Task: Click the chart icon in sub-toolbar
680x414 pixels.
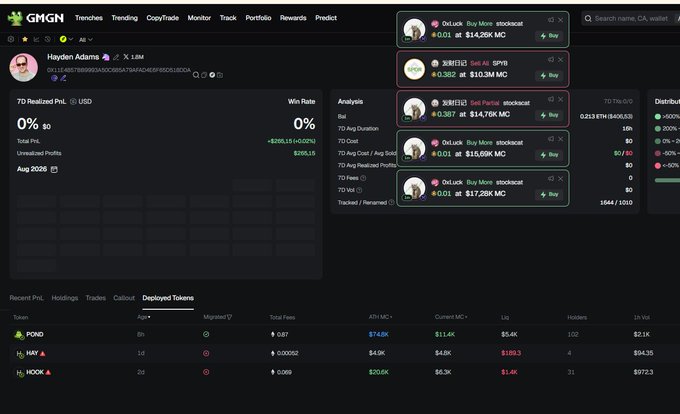Action: (x=36, y=39)
